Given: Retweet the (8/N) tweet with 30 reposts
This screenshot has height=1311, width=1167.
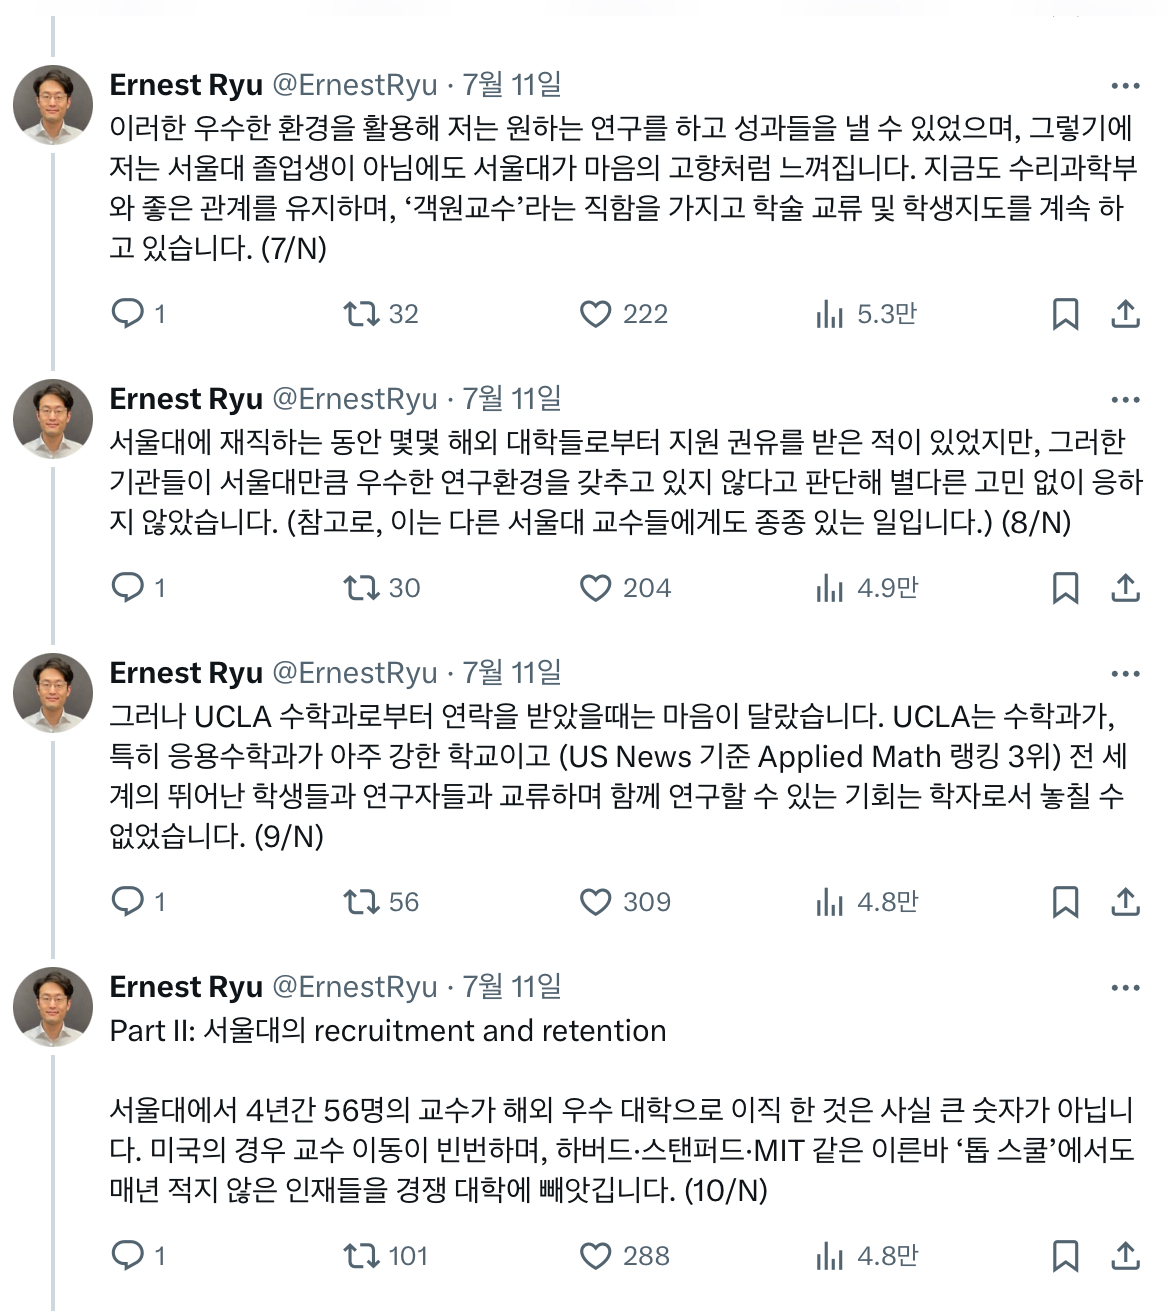Looking at the screenshot, I should (x=361, y=588).
